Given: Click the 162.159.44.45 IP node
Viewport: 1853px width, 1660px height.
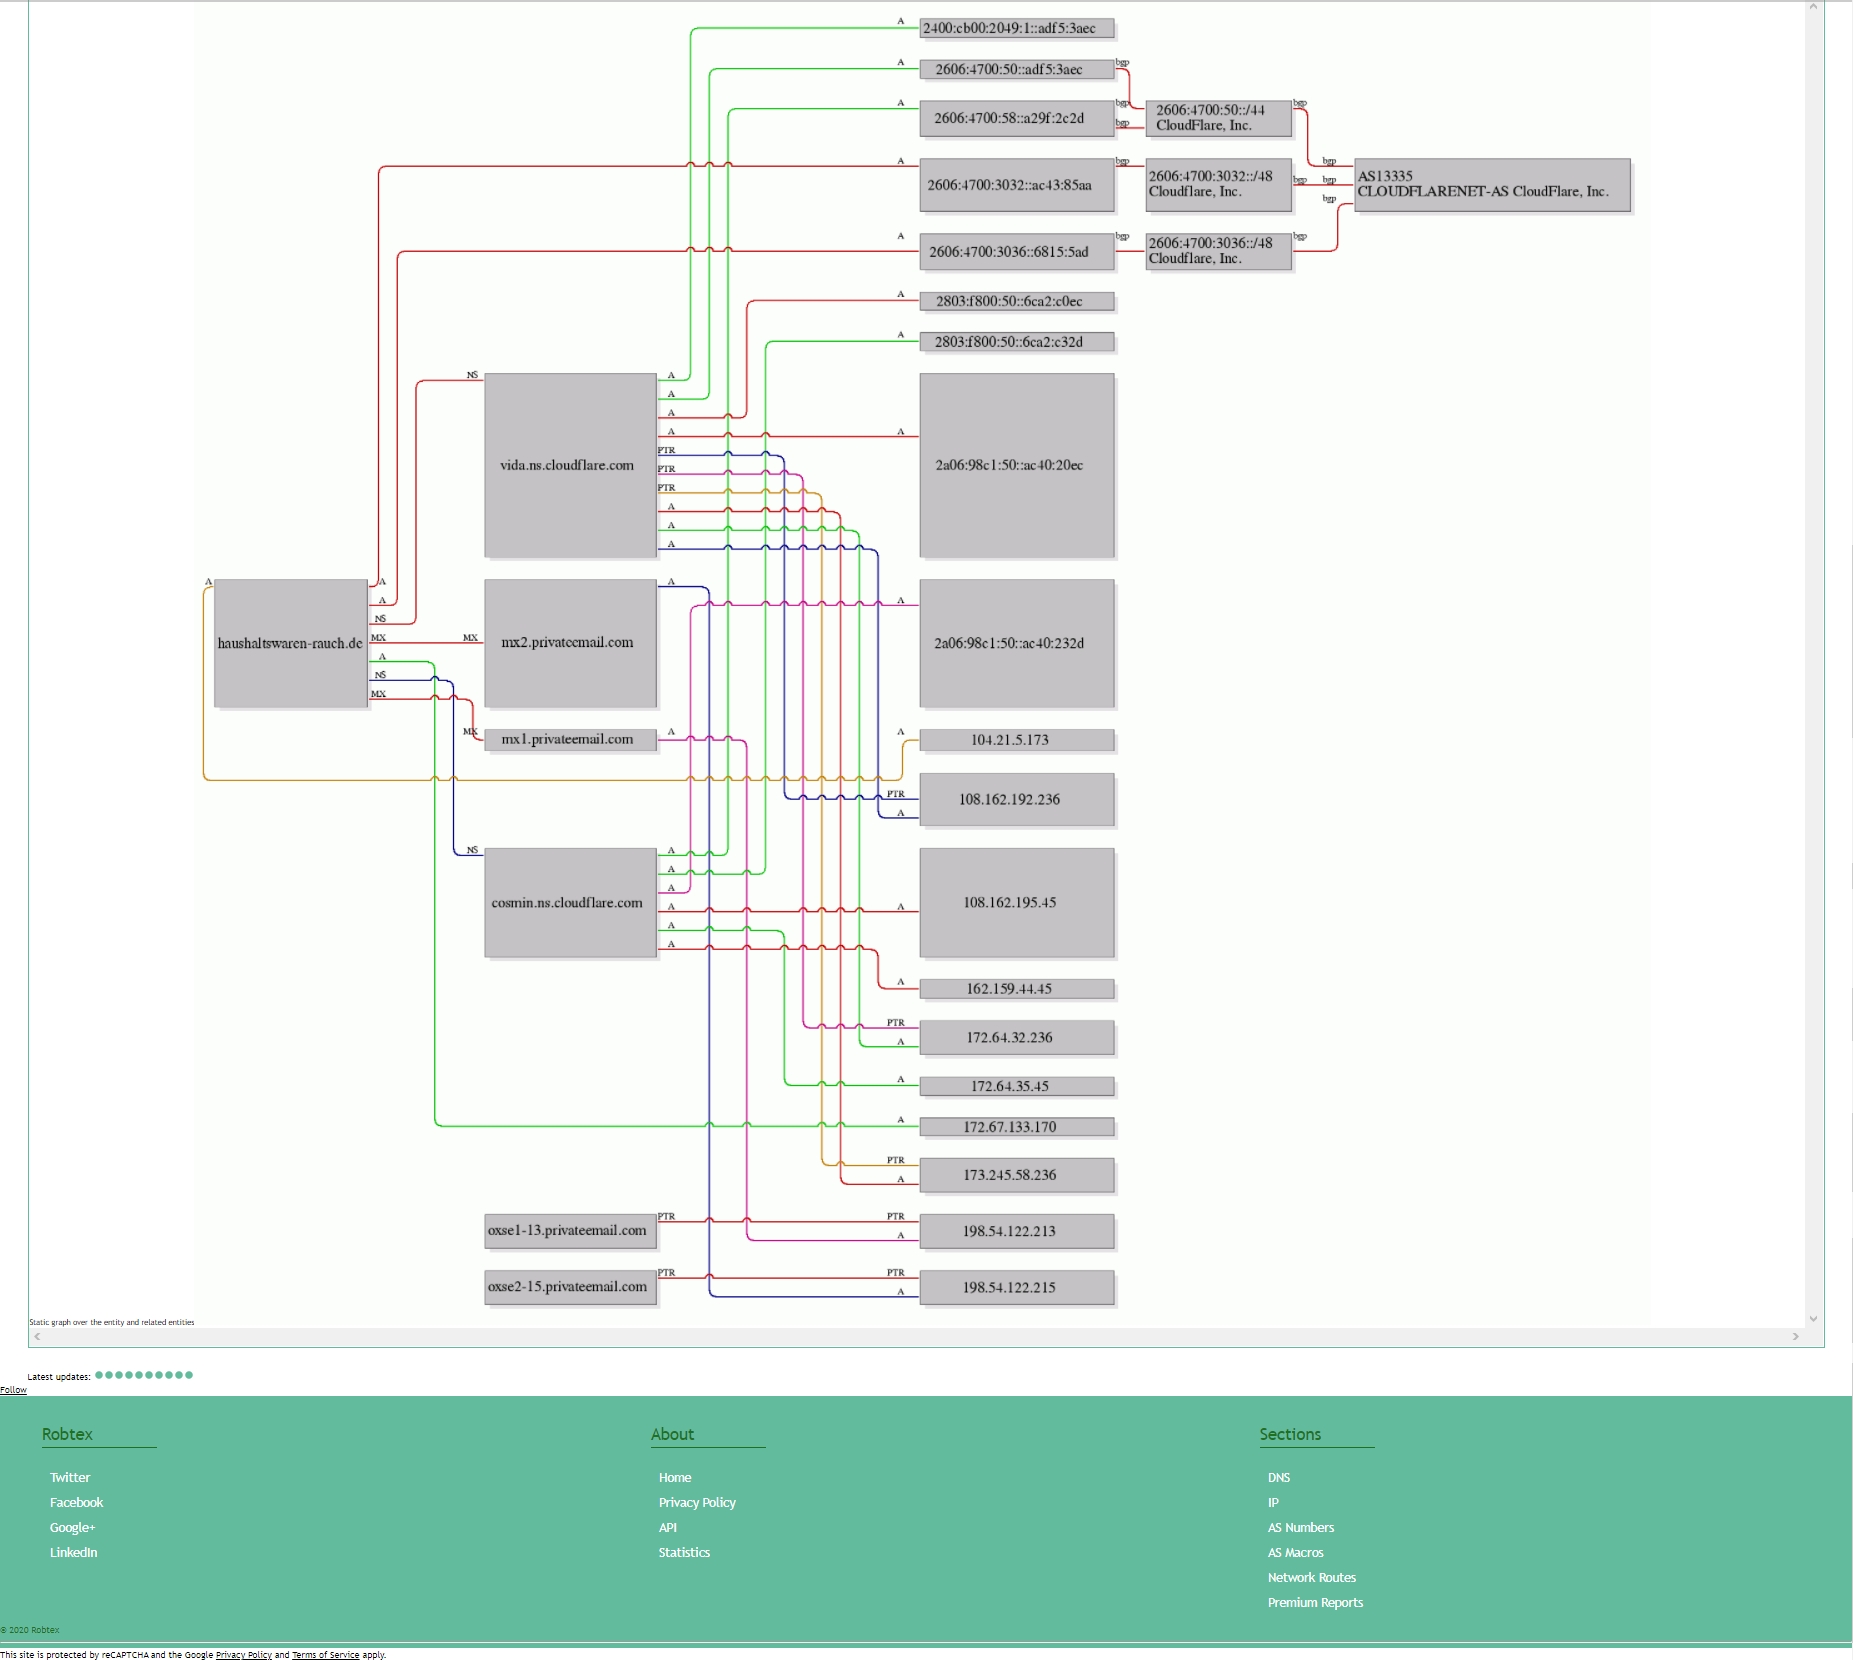Looking at the screenshot, I should [x=1017, y=989].
